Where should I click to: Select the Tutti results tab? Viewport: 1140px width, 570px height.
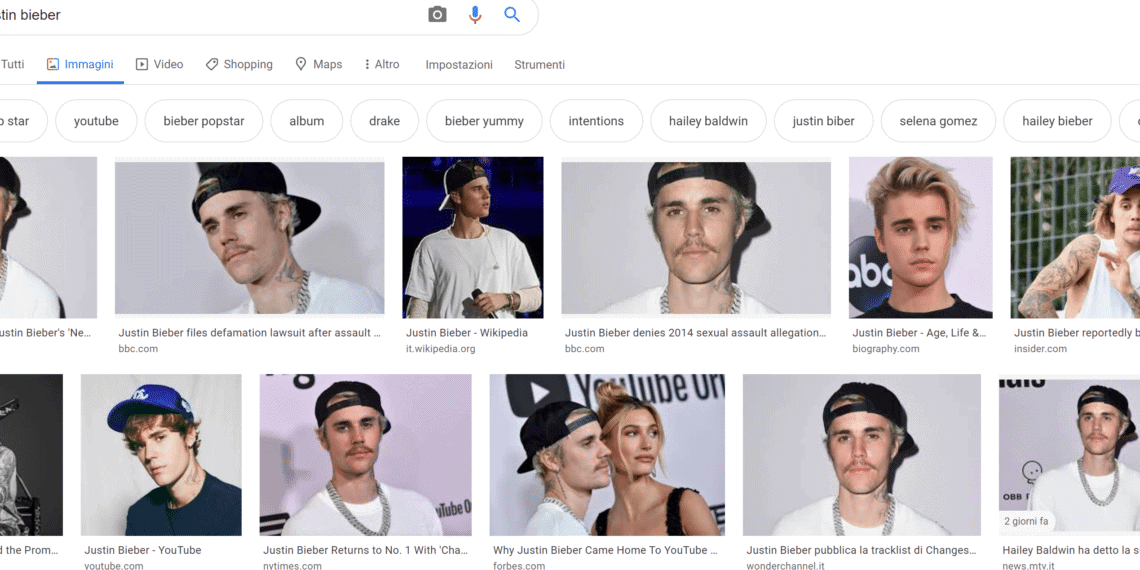[x=12, y=64]
